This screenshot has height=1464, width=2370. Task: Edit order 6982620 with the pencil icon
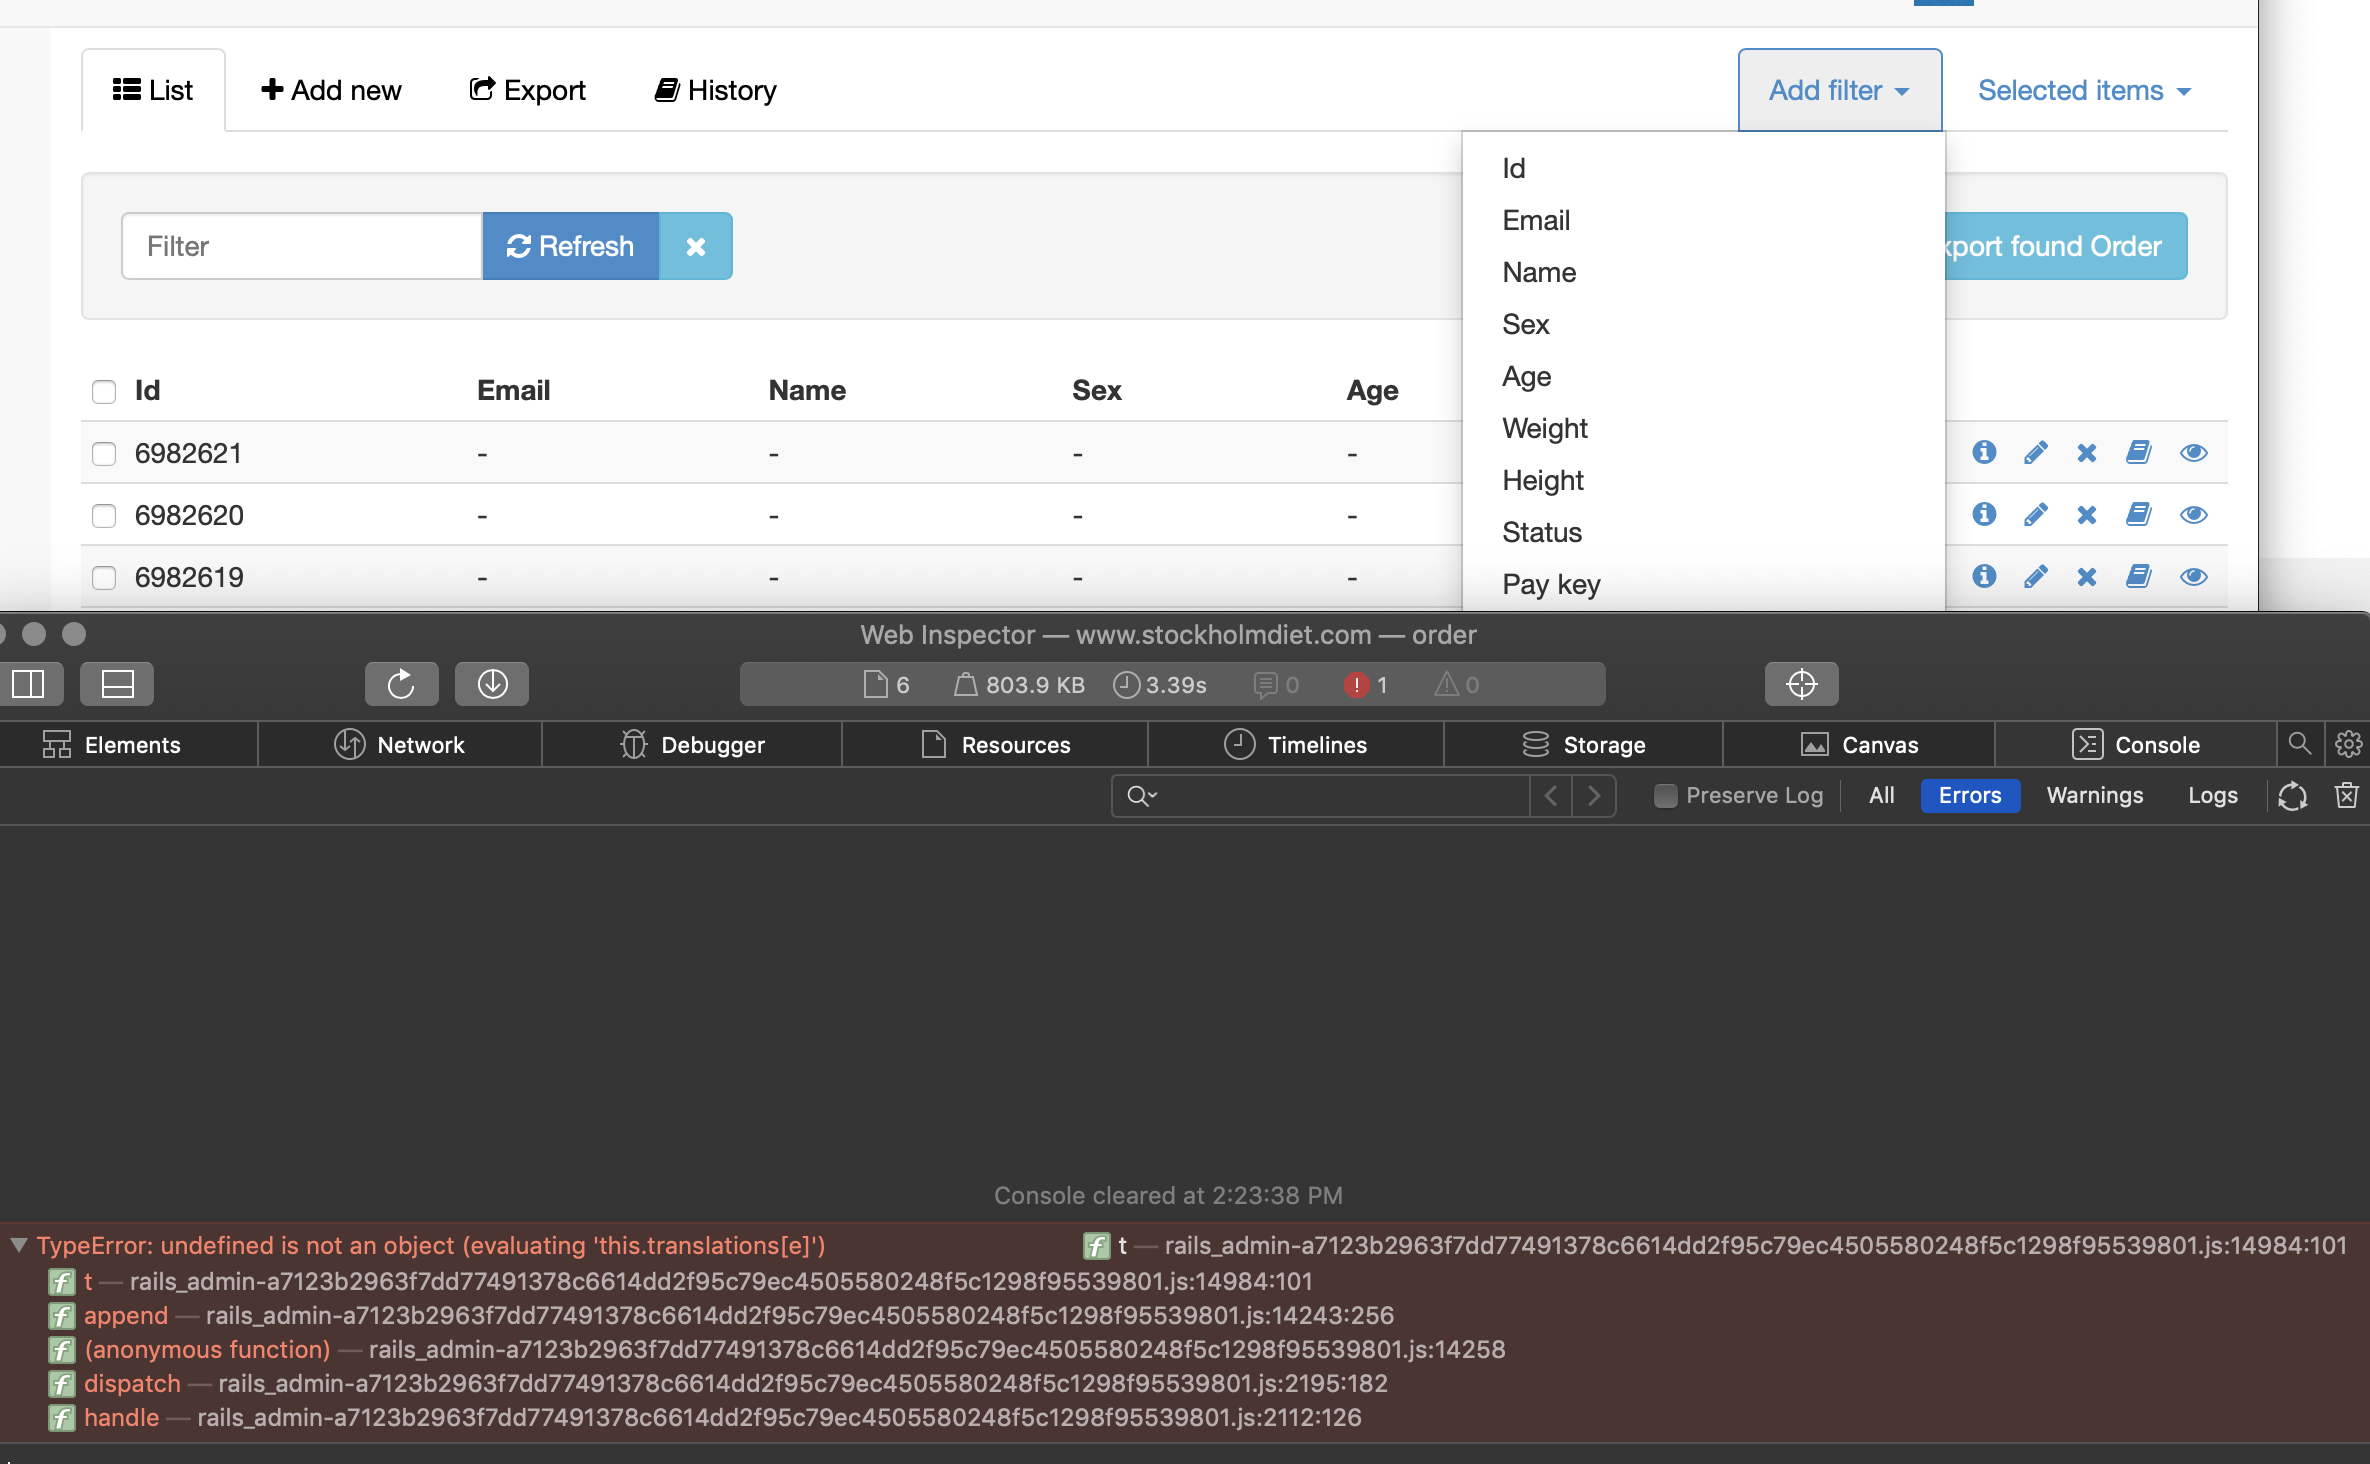click(2036, 514)
